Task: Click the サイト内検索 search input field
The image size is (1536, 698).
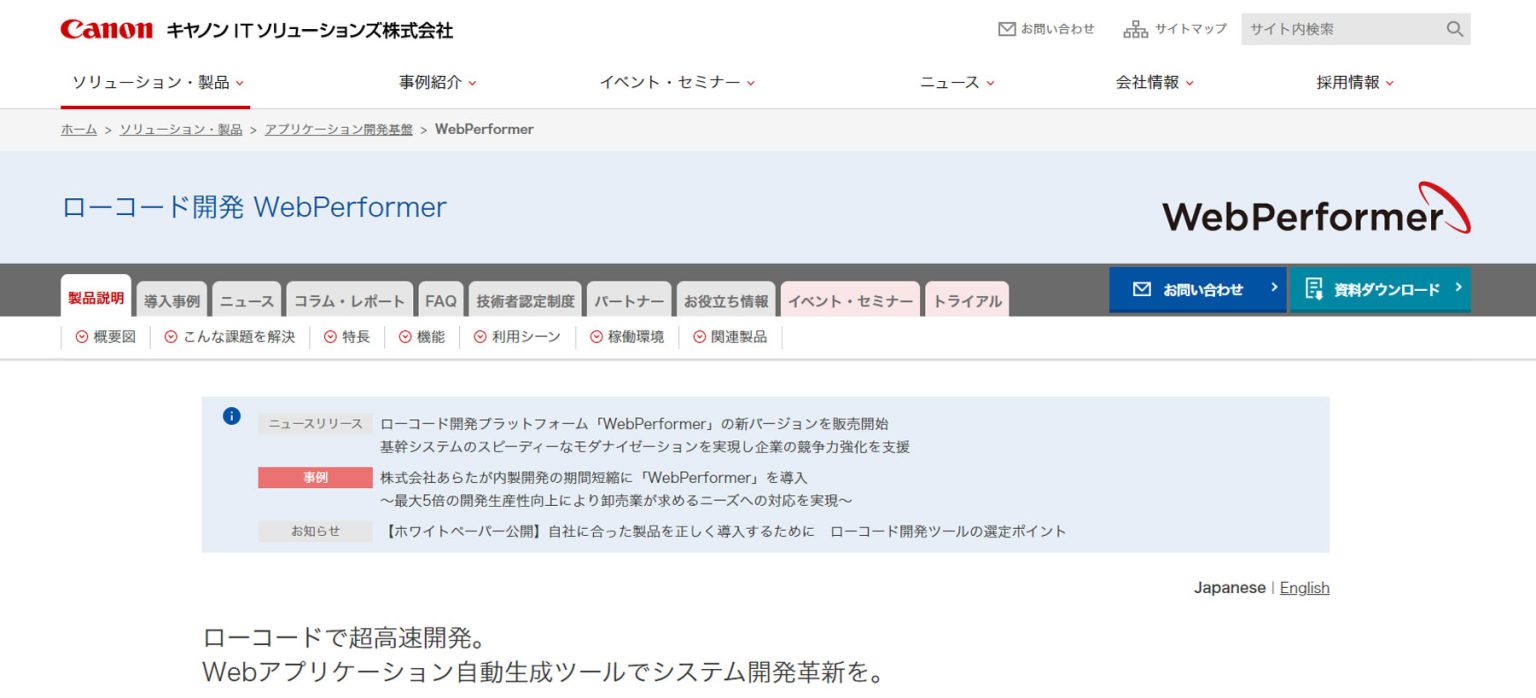Action: coord(1340,29)
